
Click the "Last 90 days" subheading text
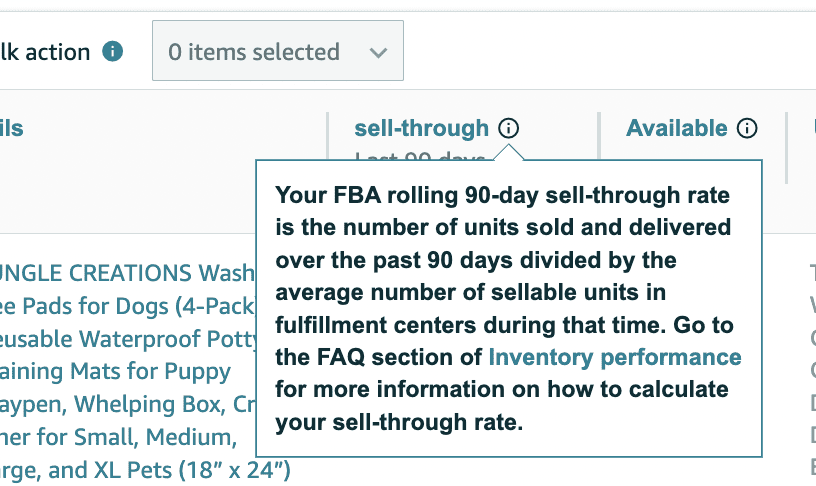tap(420, 157)
